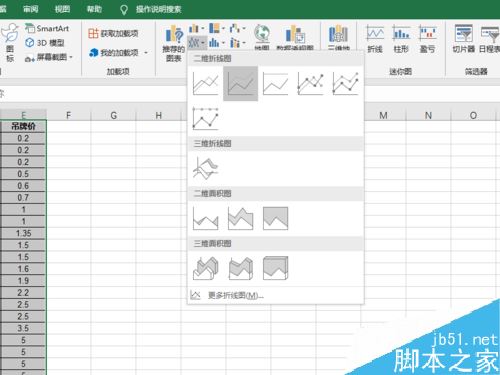Screen dimensions: 500x375
Task: Select column F header
Action: pyautogui.click(x=68, y=115)
